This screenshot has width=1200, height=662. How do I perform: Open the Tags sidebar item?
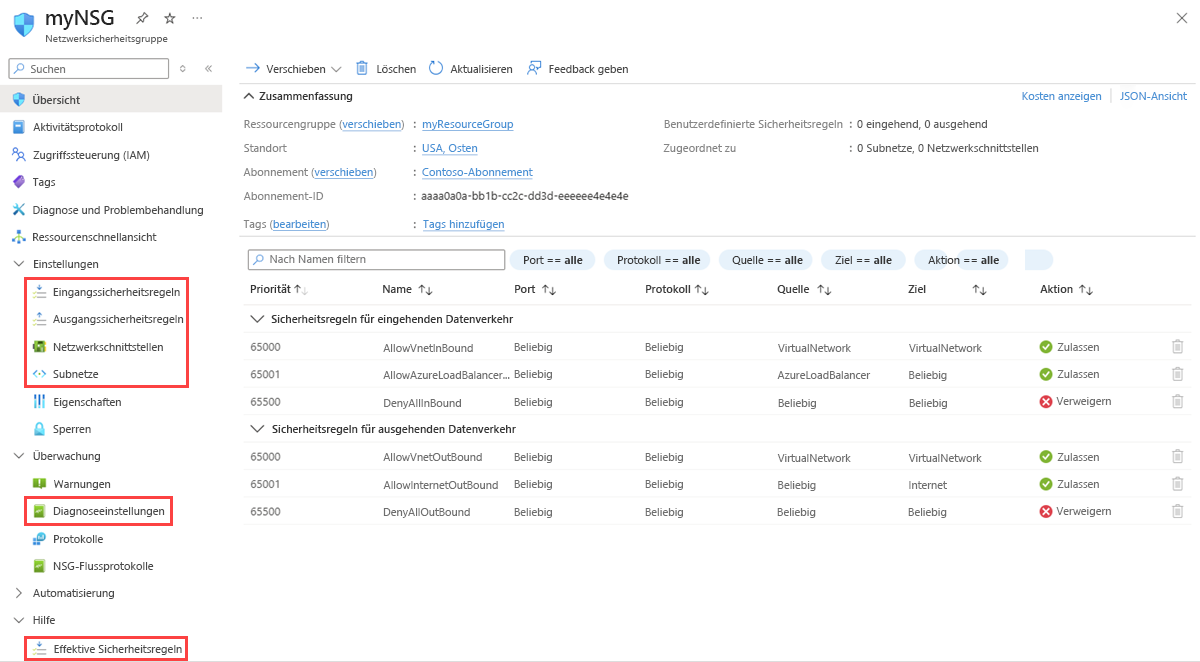tap(44, 182)
